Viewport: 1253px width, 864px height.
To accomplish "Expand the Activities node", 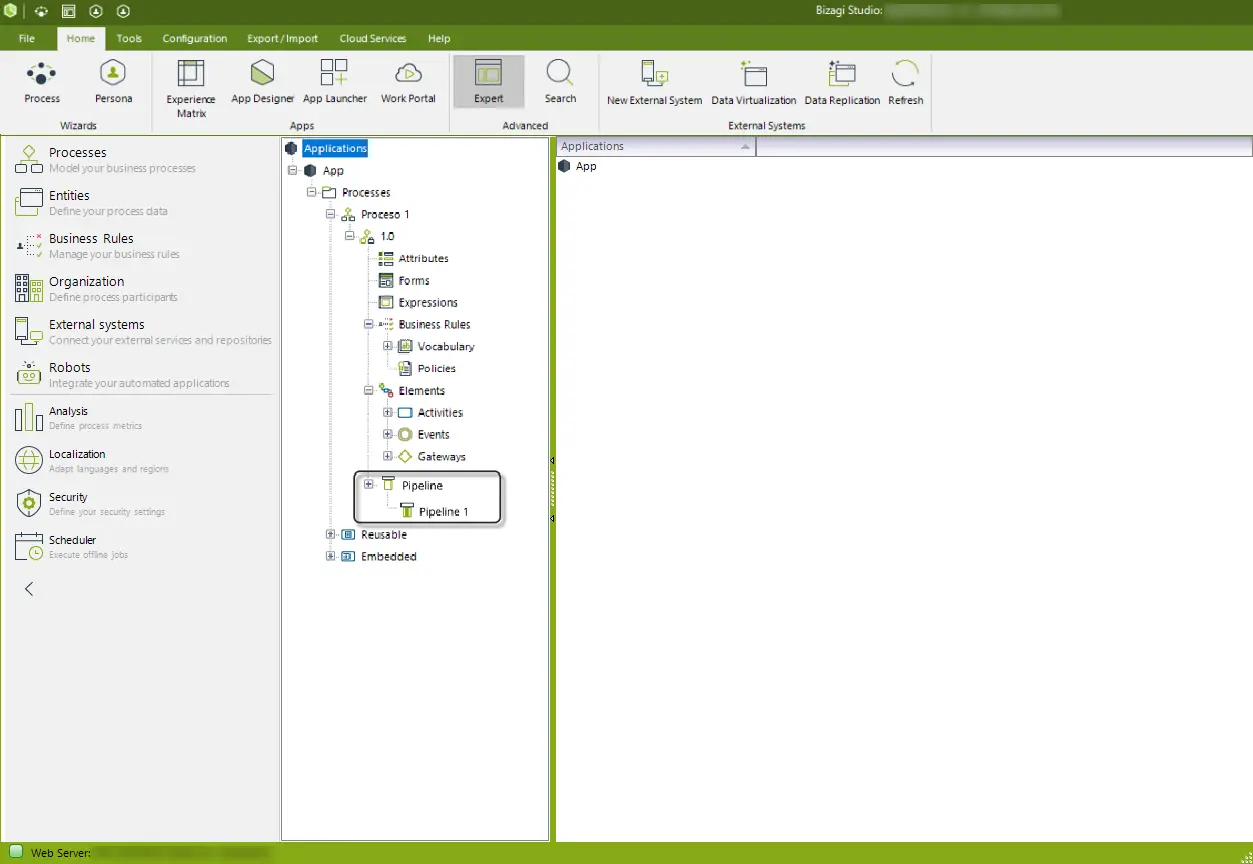I will click(x=388, y=412).
